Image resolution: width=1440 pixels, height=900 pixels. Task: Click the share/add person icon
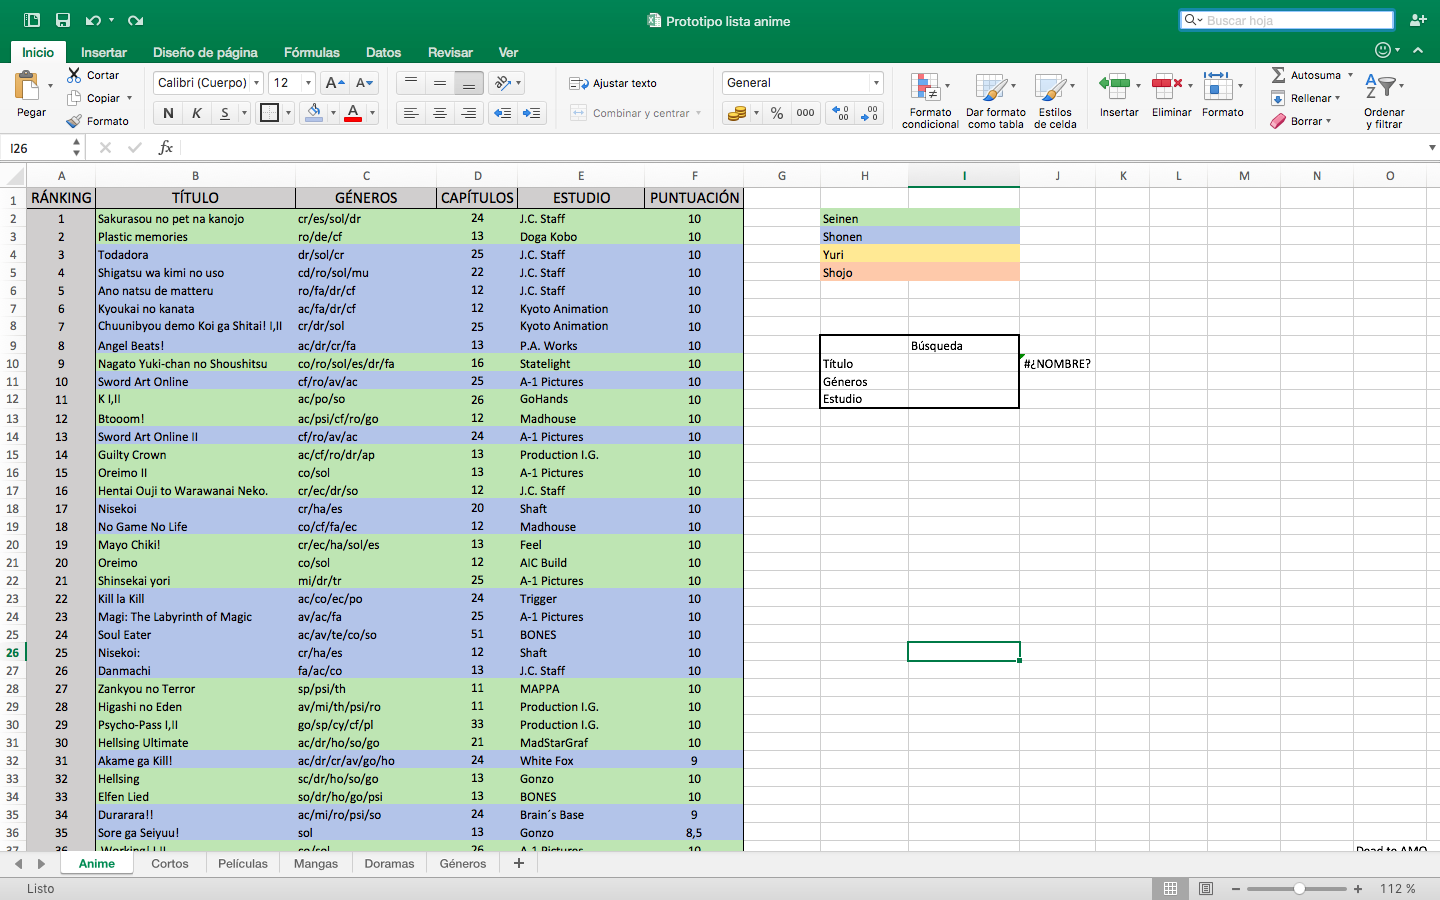coord(1418,20)
